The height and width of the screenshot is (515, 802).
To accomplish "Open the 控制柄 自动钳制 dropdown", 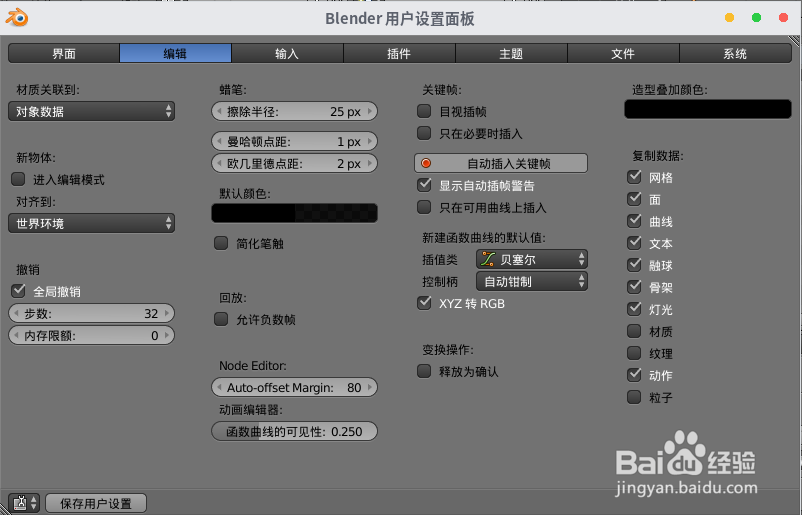I will (x=531, y=281).
